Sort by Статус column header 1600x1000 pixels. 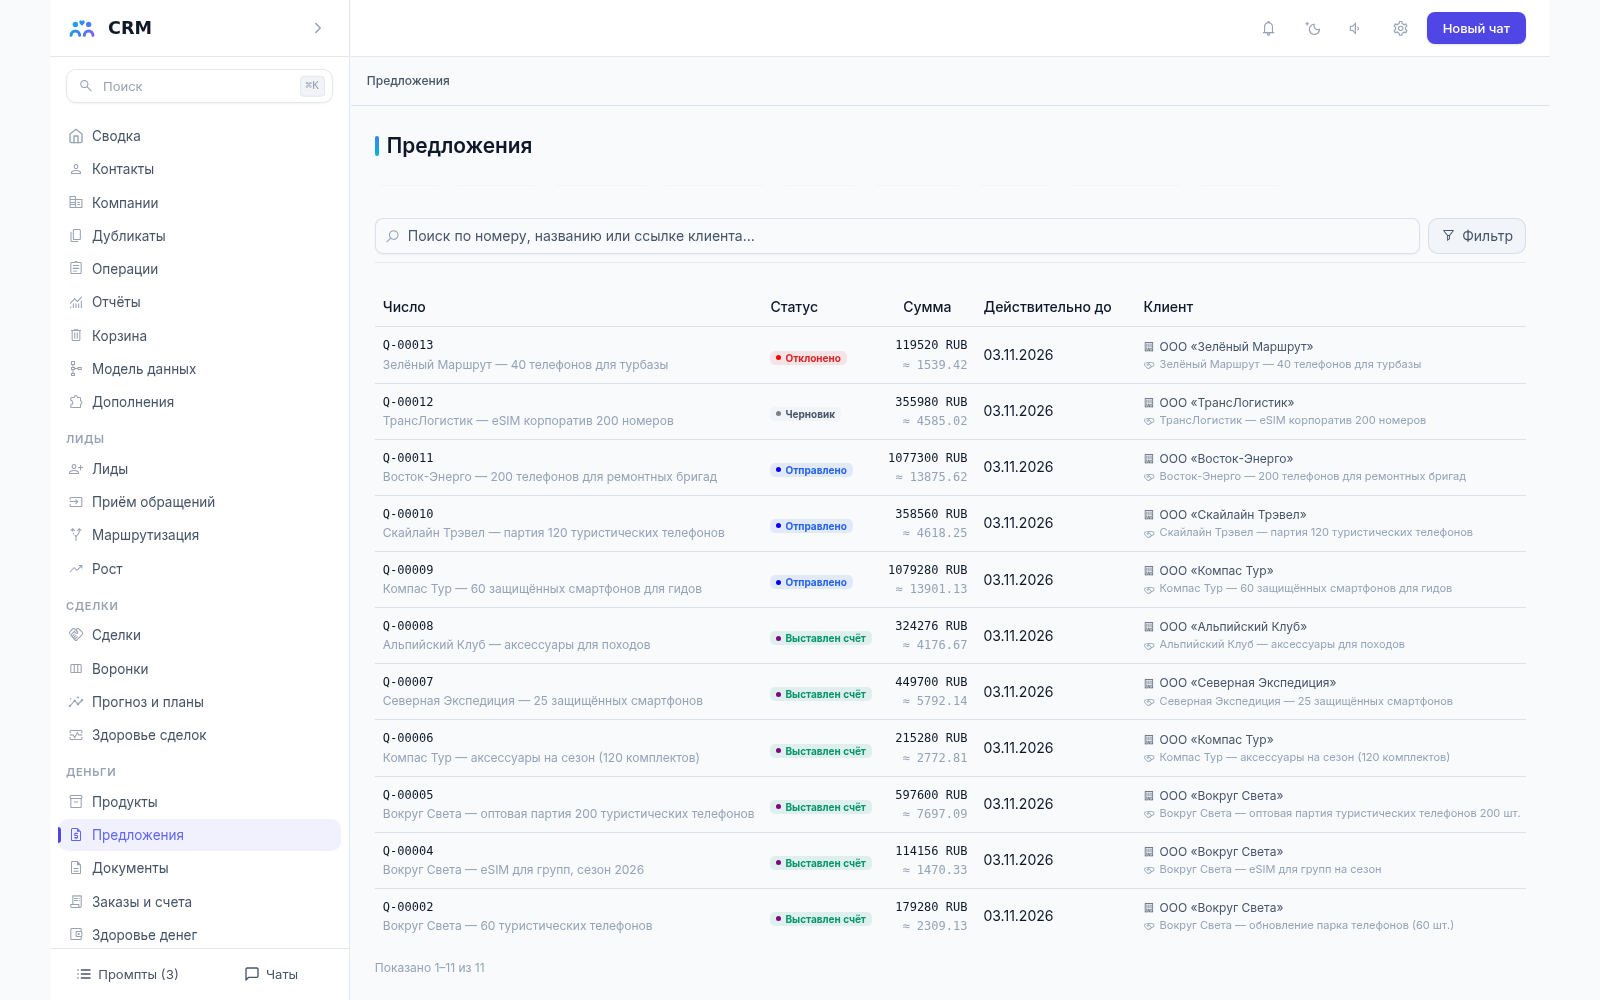tap(794, 307)
